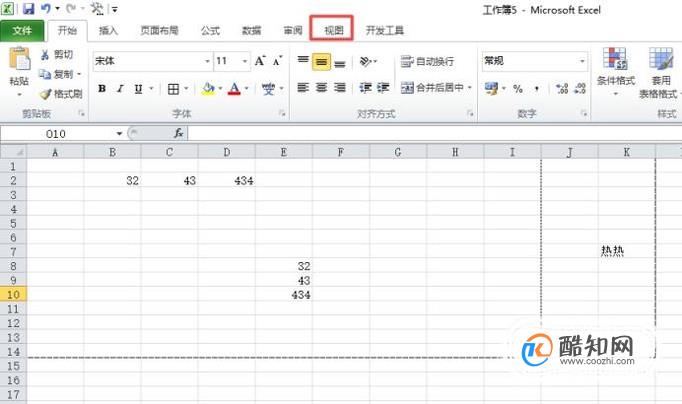682x404 pixels.
Task: Click the increase font size icon
Action: [x=260, y=61]
